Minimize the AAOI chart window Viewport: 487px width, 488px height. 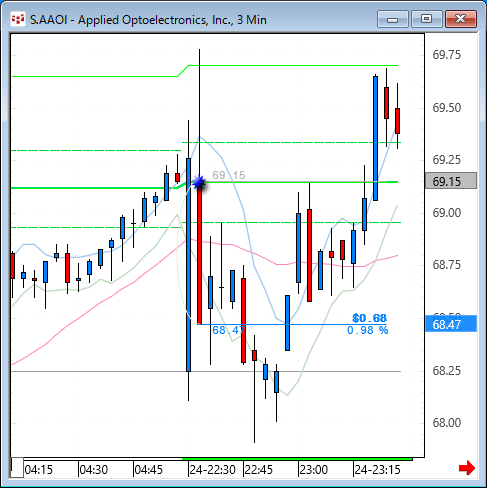[x=393, y=19]
